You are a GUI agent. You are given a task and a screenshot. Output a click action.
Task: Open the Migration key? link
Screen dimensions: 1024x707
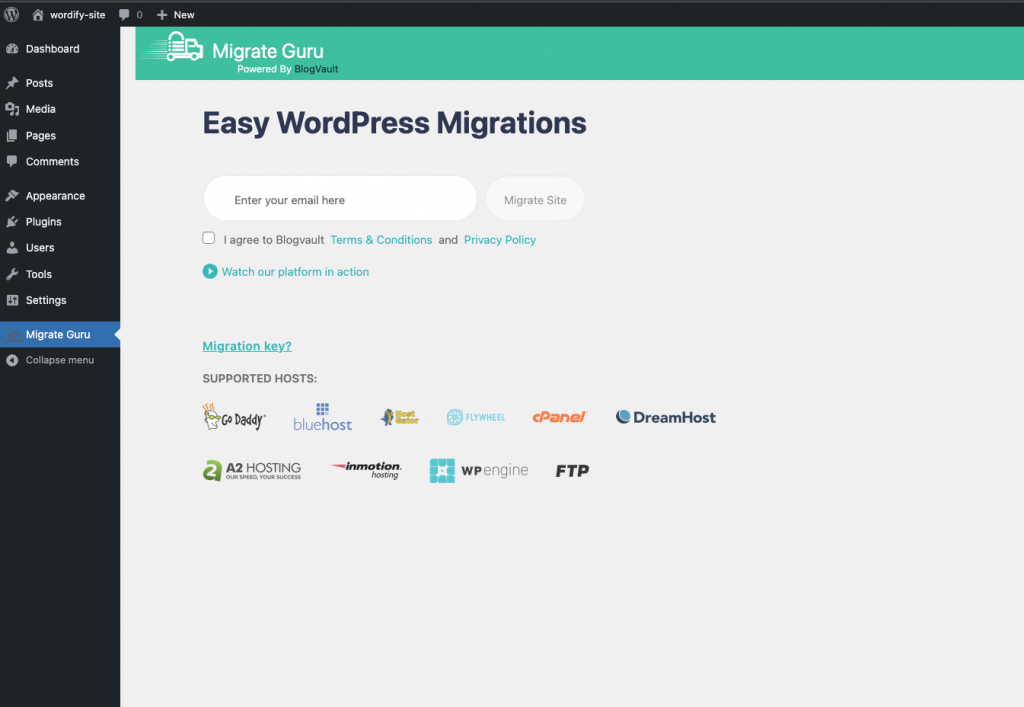(247, 346)
